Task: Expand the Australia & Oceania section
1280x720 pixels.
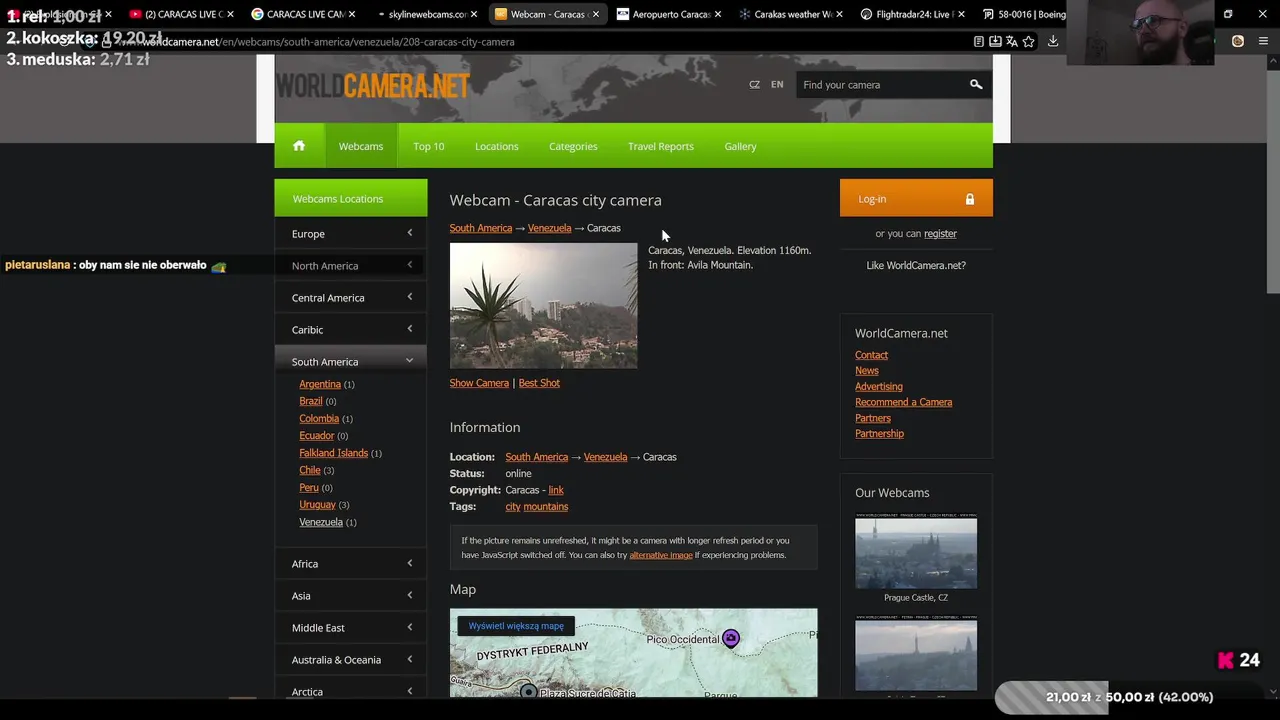Action: tap(351, 660)
